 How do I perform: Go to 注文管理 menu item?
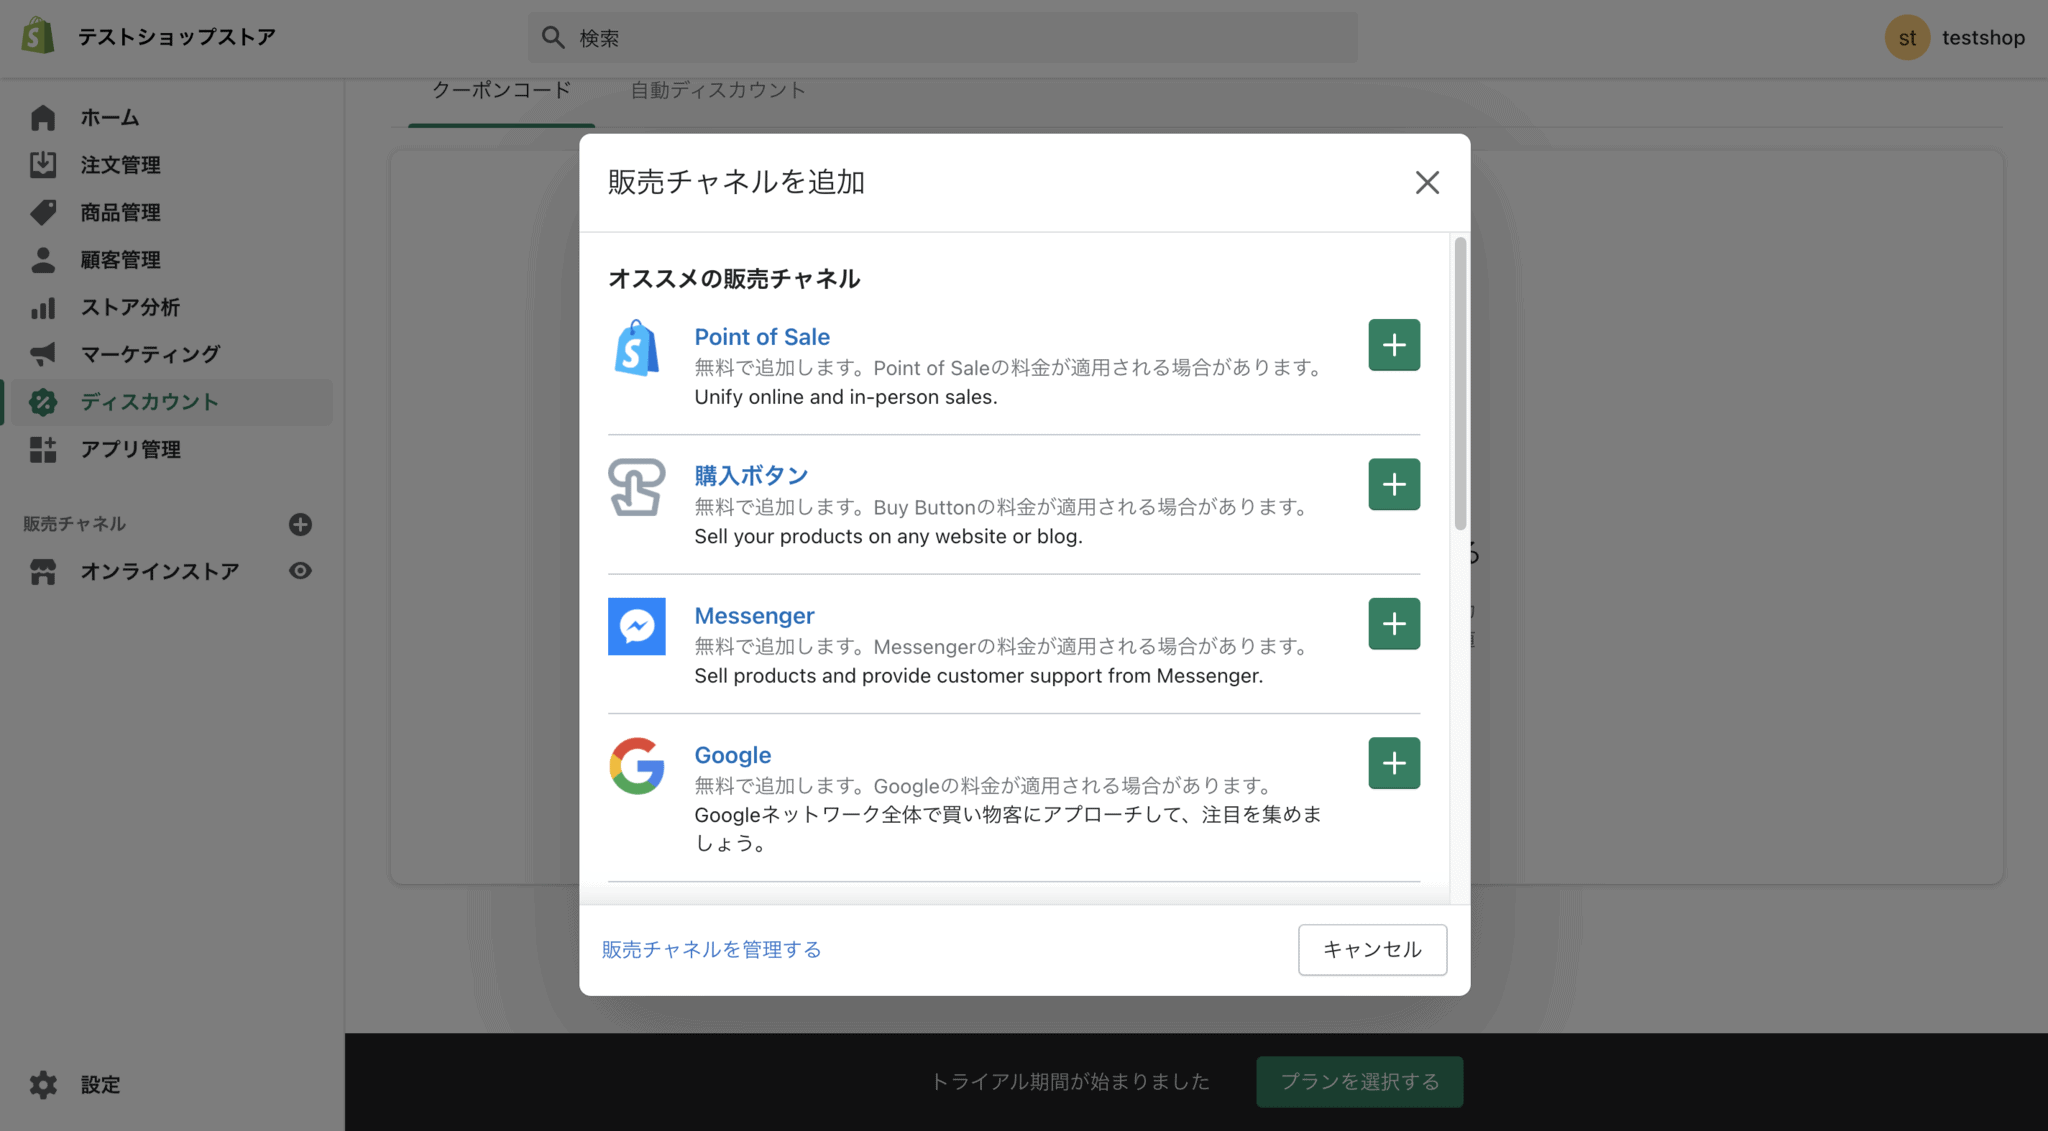point(121,165)
